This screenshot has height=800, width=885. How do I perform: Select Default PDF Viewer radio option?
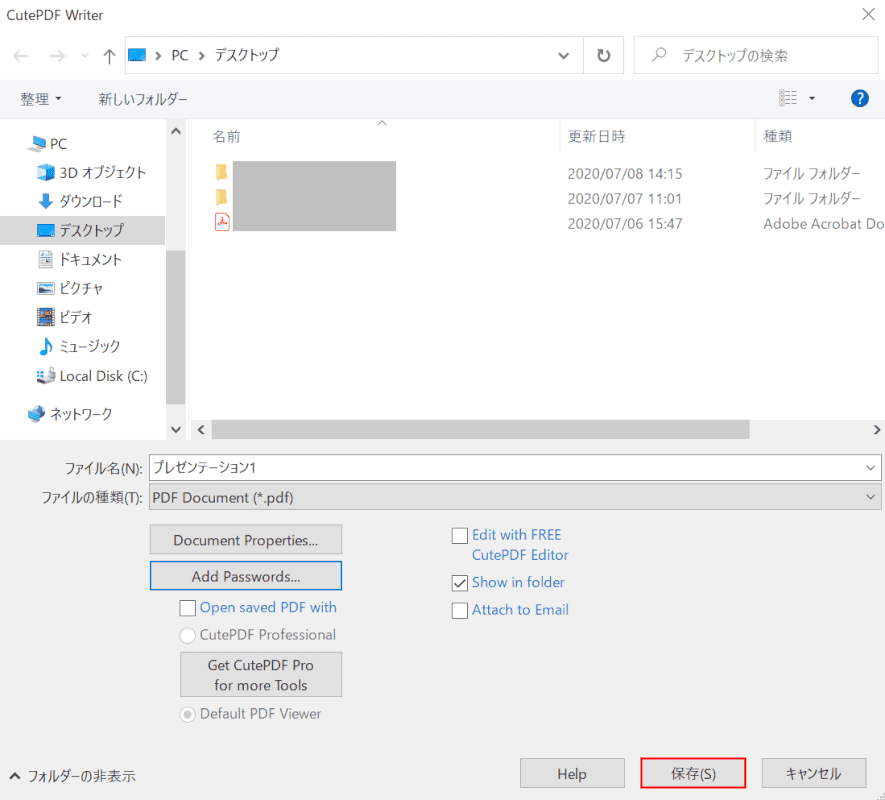[x=187, y=714]
